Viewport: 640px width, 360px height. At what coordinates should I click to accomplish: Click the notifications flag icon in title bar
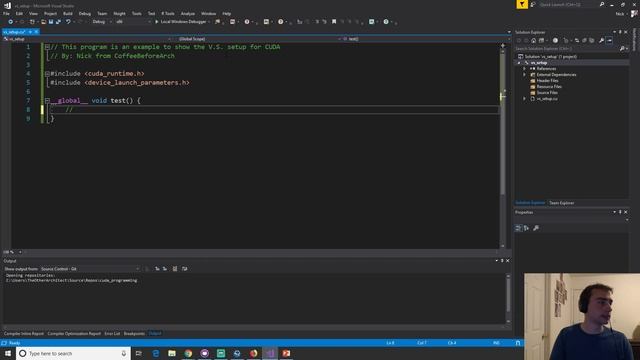tap(522, 4)
